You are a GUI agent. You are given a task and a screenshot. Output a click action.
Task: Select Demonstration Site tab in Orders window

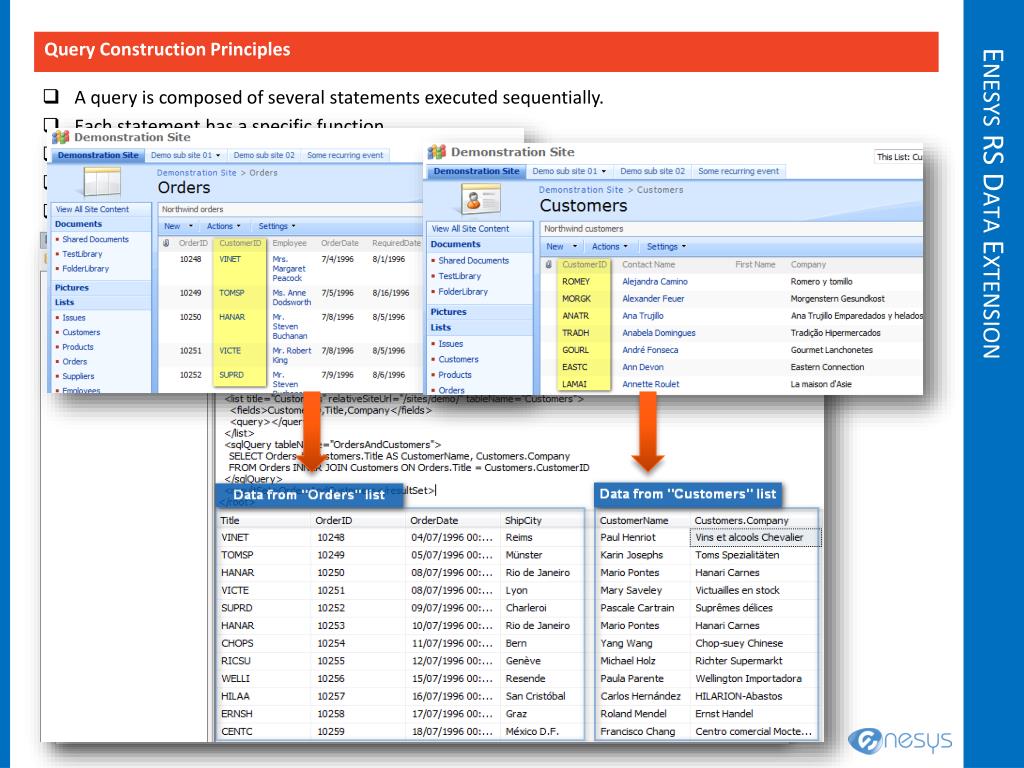coord(98,155)
